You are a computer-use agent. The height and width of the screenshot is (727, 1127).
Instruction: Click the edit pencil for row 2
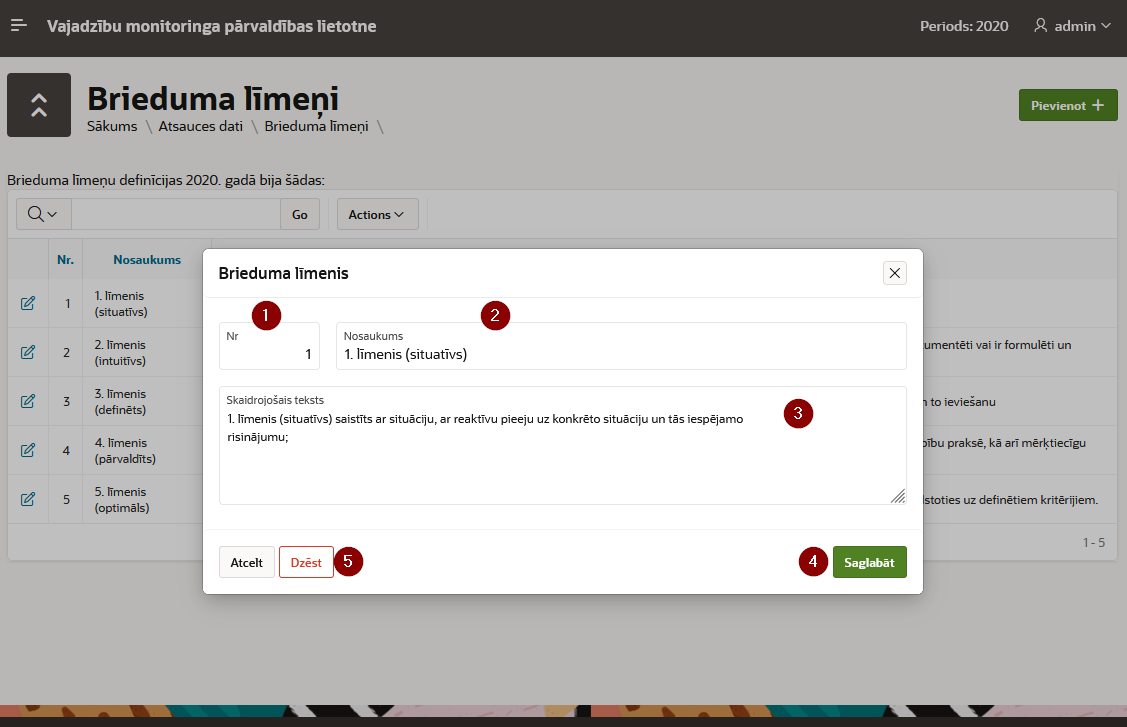point(28,352)
